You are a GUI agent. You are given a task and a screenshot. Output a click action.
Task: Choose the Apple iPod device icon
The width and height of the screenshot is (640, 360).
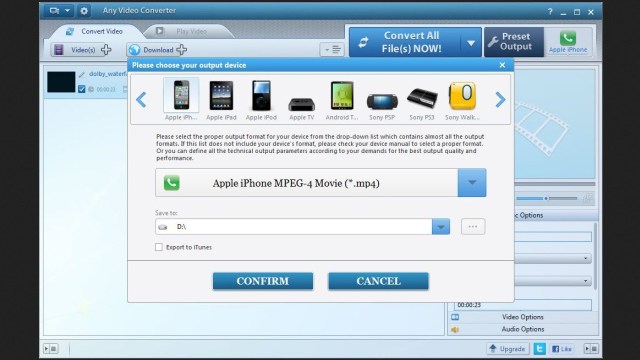coord(261,96)
